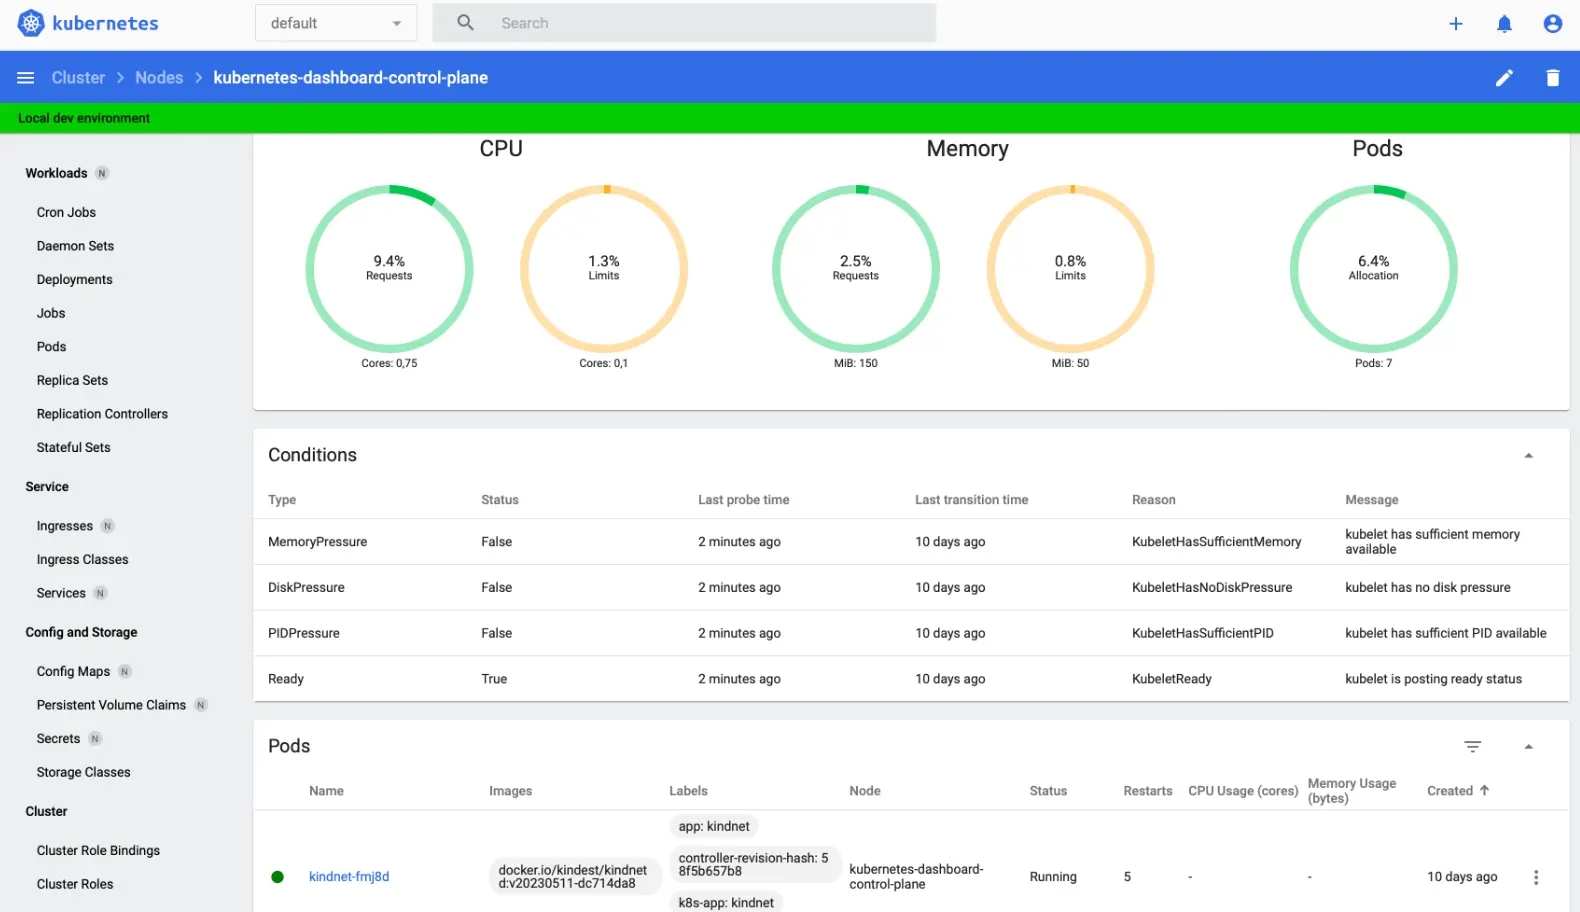This screenshot has width=1580, height=912.
Task: Open Daemon Sets in sidebar
Action: 75,246
